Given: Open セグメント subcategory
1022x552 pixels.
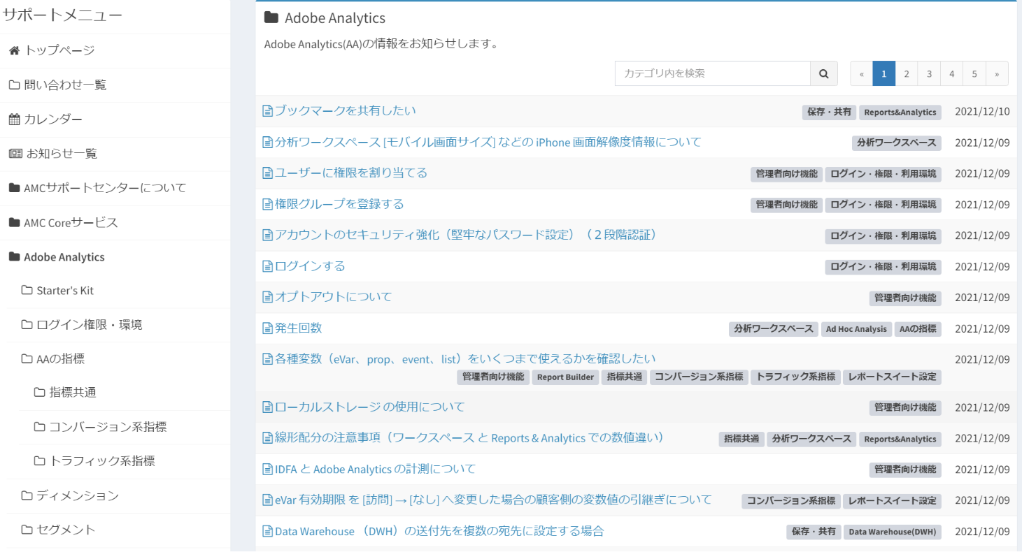Looking at the screenshot, I should (66, 530).
